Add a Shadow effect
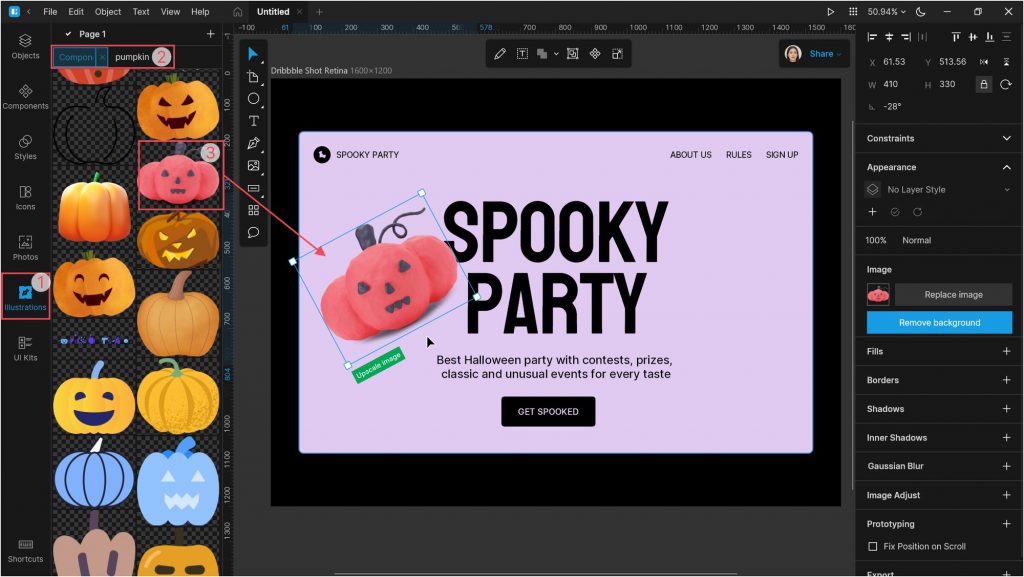1024x577 pixels. [1006, 409]
